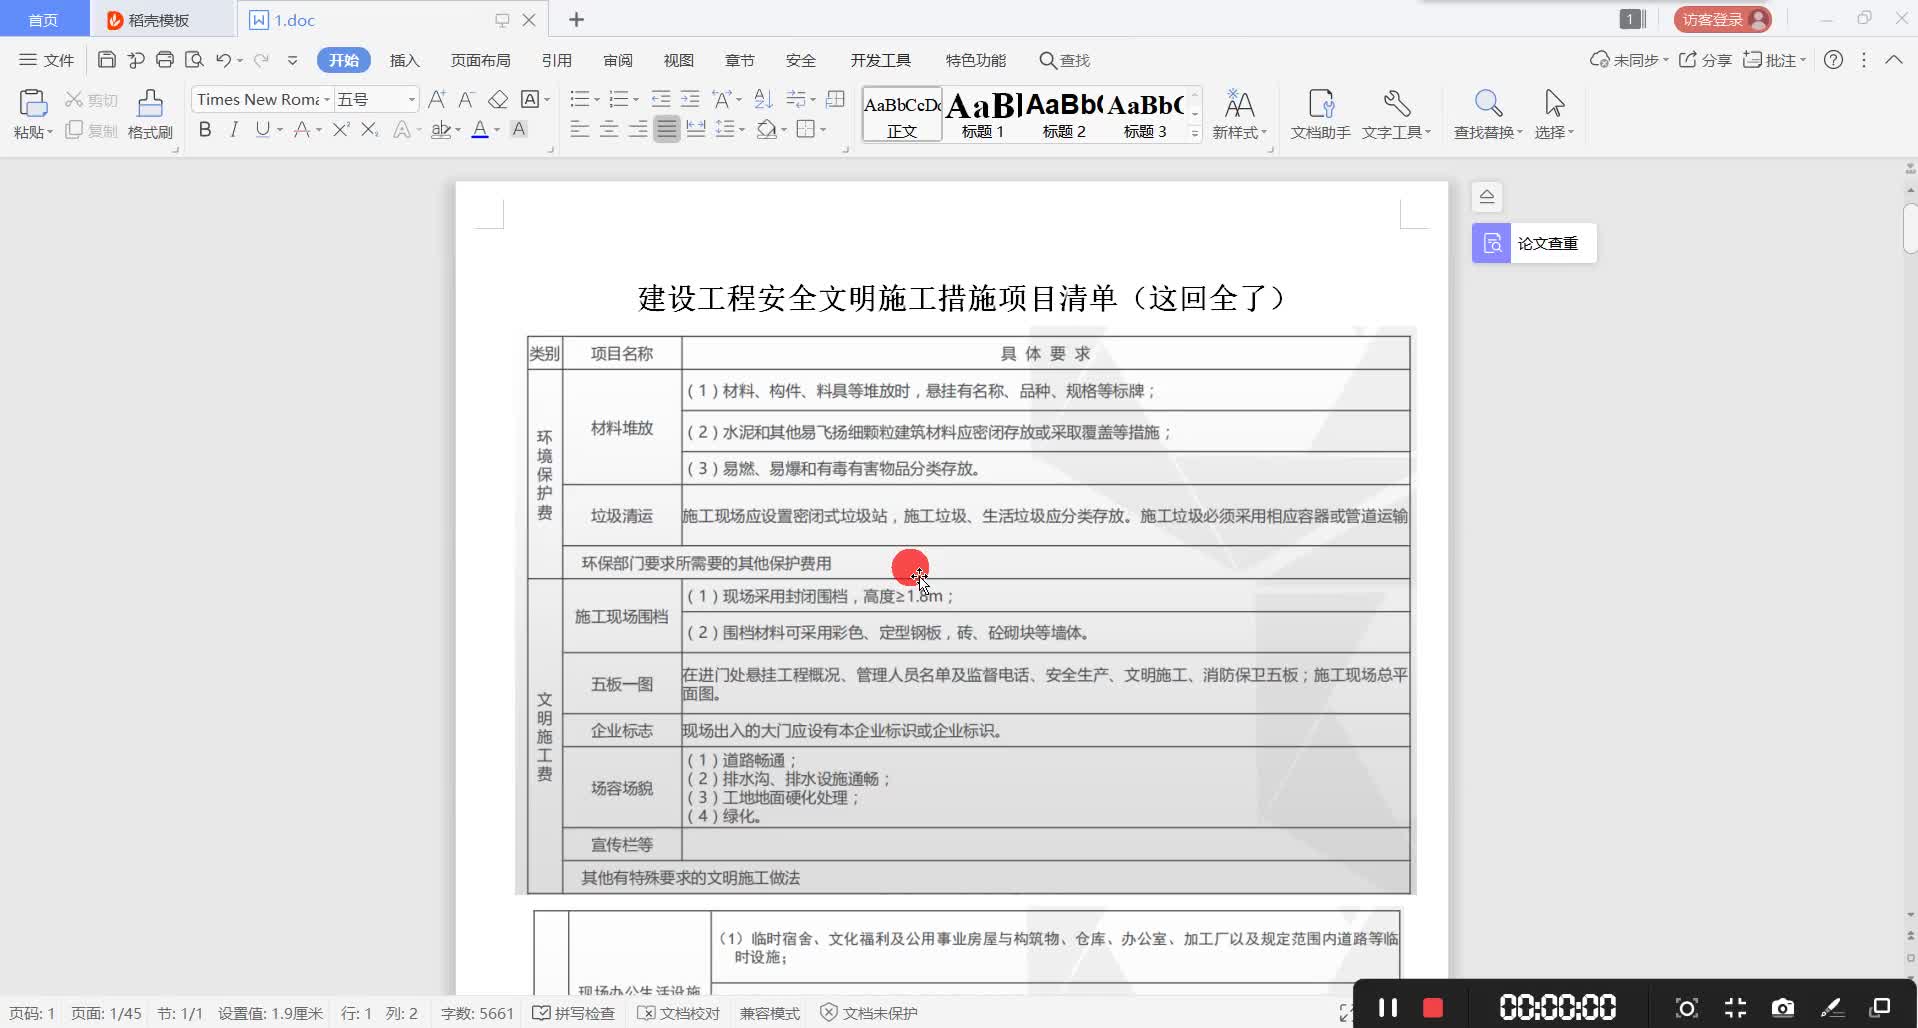
Task: Open the File (文件) menu
Action: pos(47,60)
